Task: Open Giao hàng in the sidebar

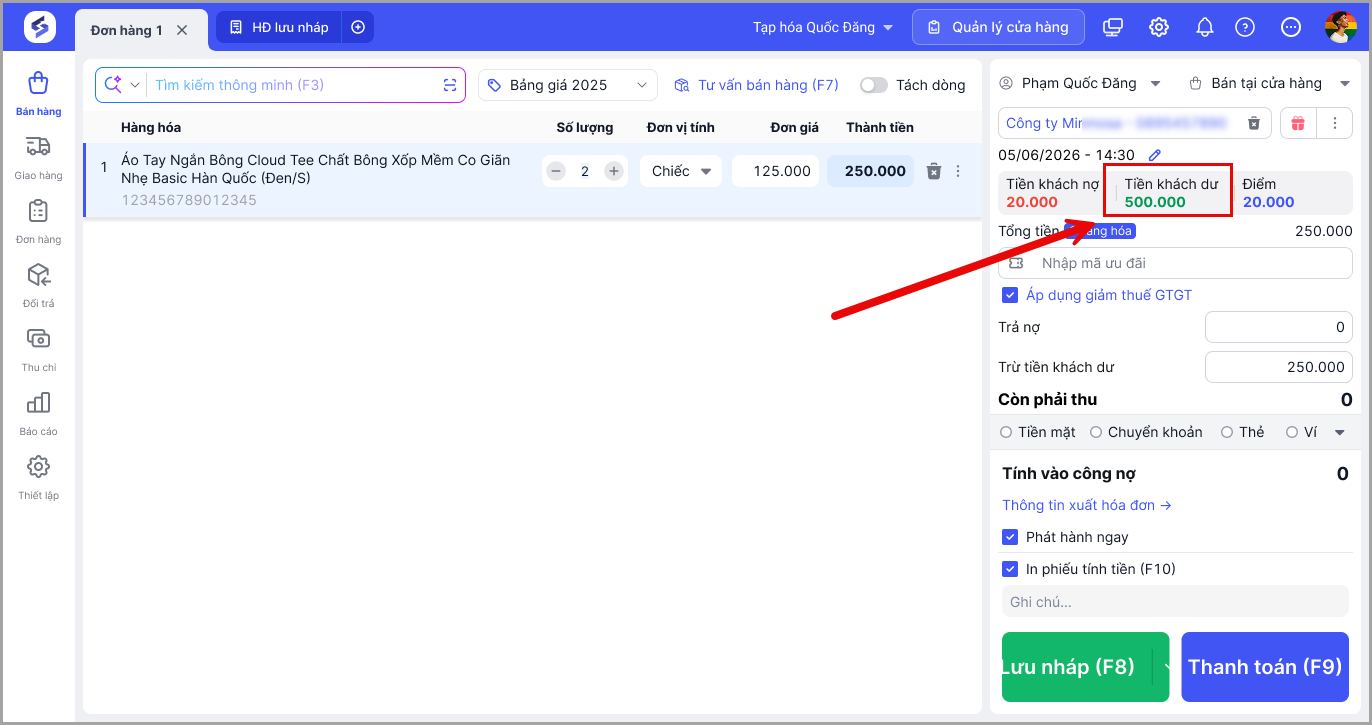Action: pyautogui.click(x=38, y=158)
